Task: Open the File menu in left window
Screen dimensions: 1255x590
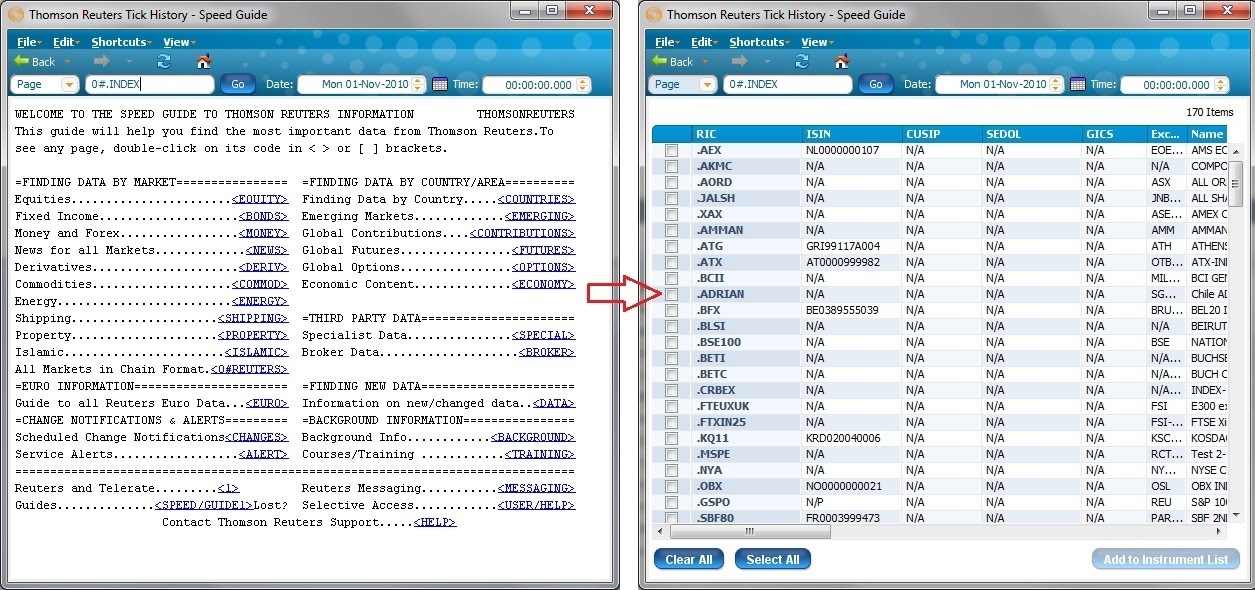Action: (x=28, y=42)
